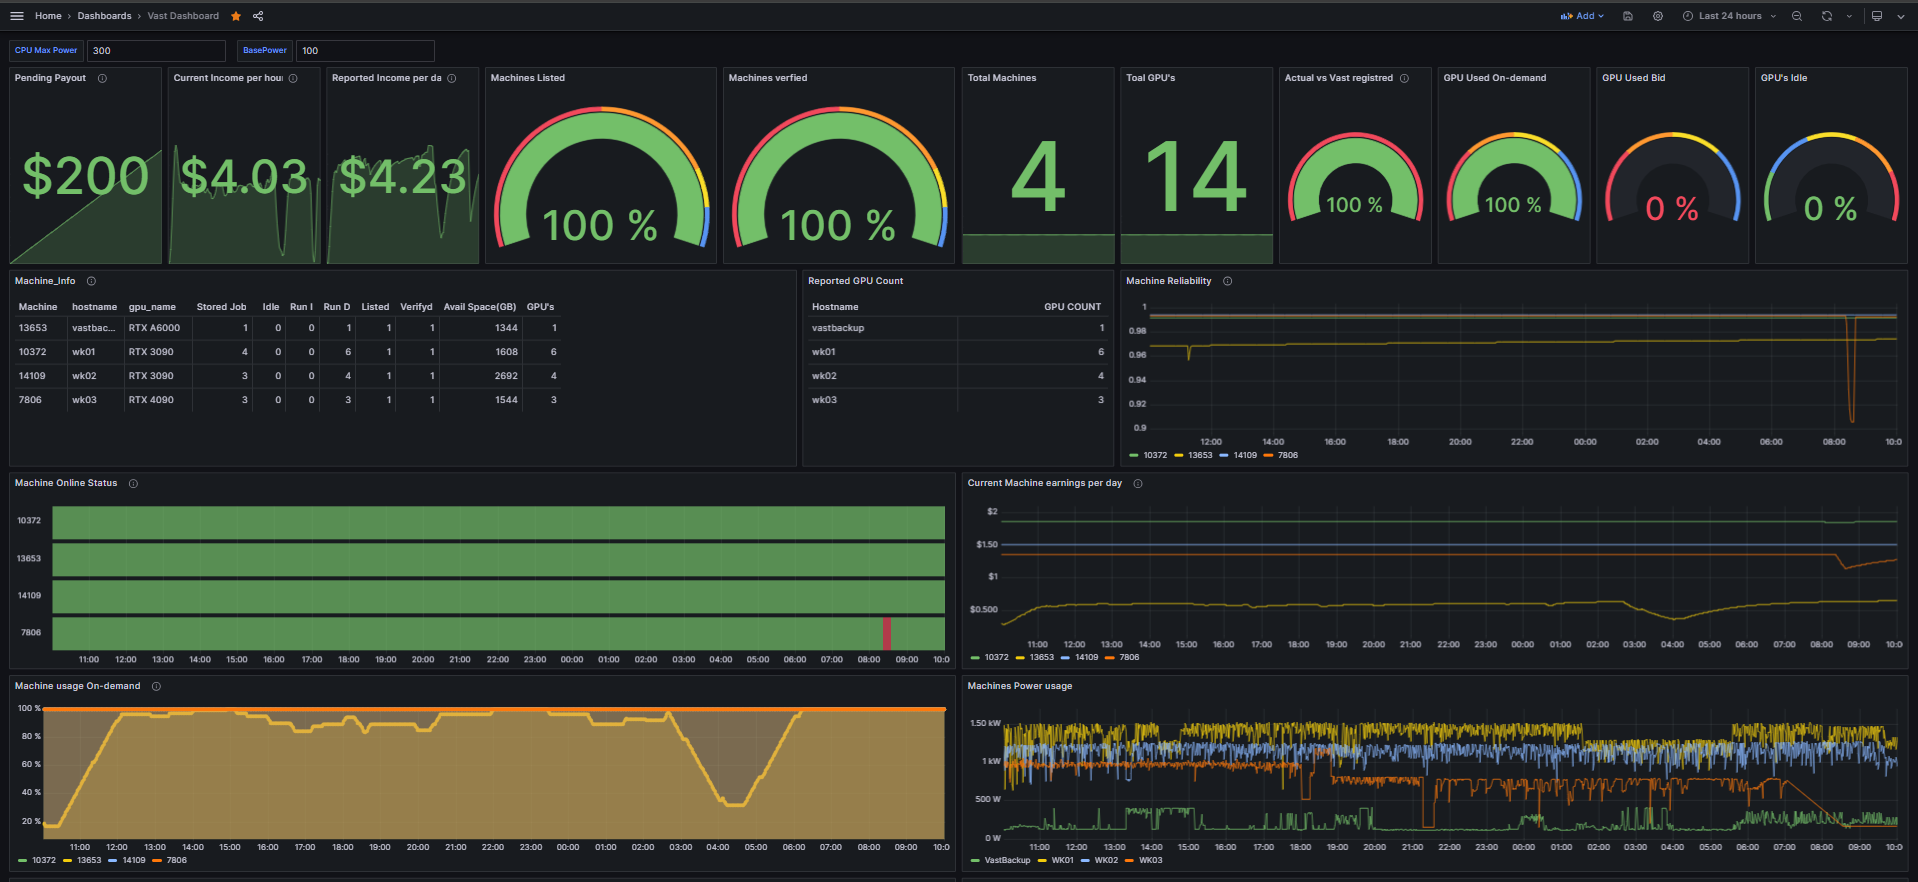Open GPU Used On-demand panel title
This screenshot has width=1918, height=882.
click(1494, 78)
